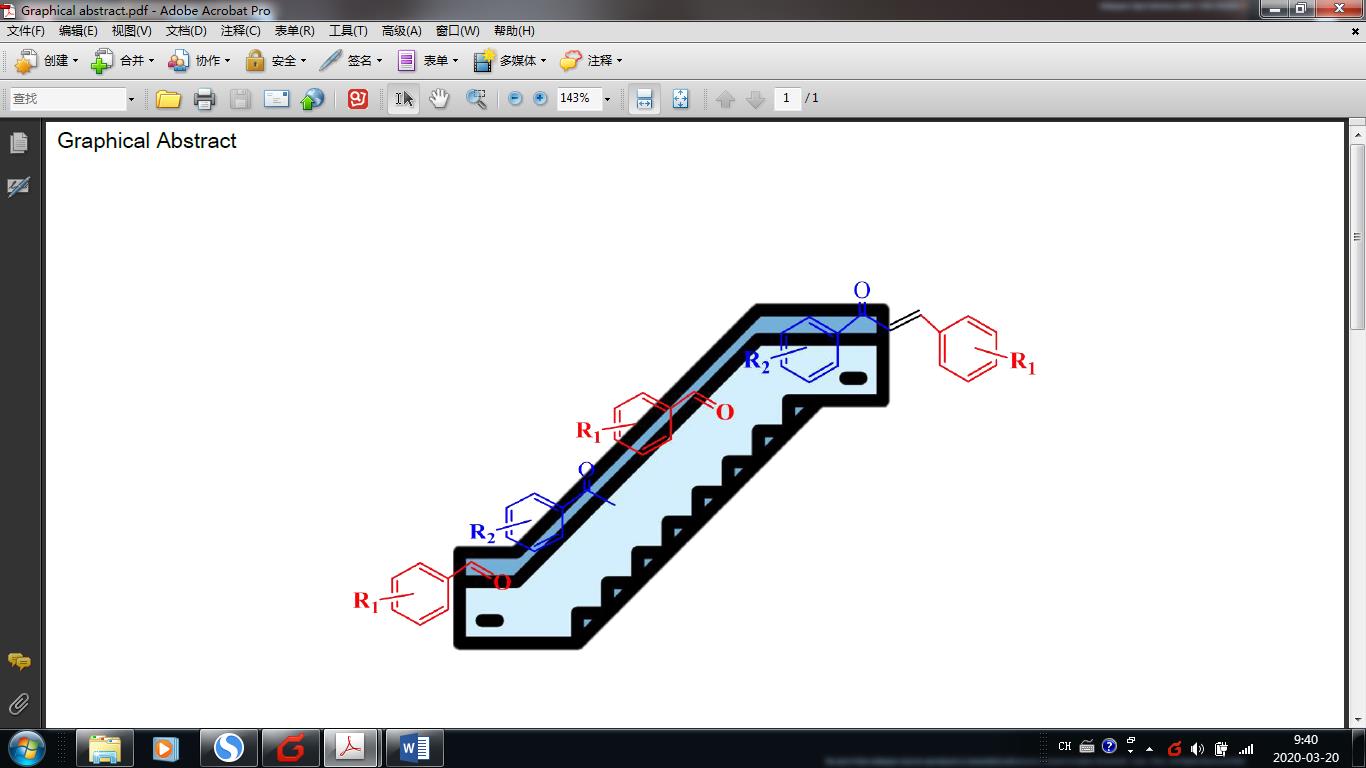This screenshot has height=768, width=1366.
Task: Toggle fit one full page view
Action: click(680, 99)
